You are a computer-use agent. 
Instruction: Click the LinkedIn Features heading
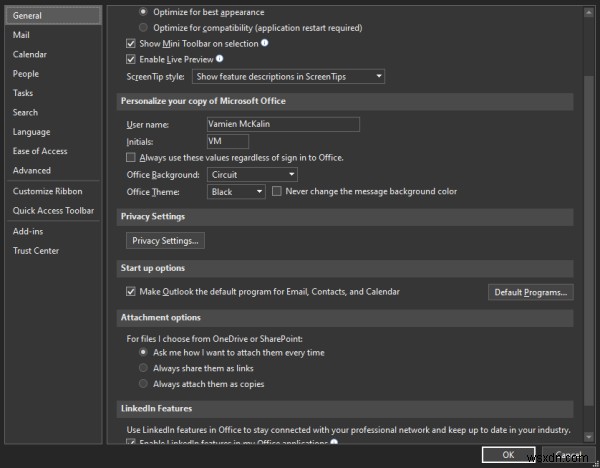(x=157, y=408)
